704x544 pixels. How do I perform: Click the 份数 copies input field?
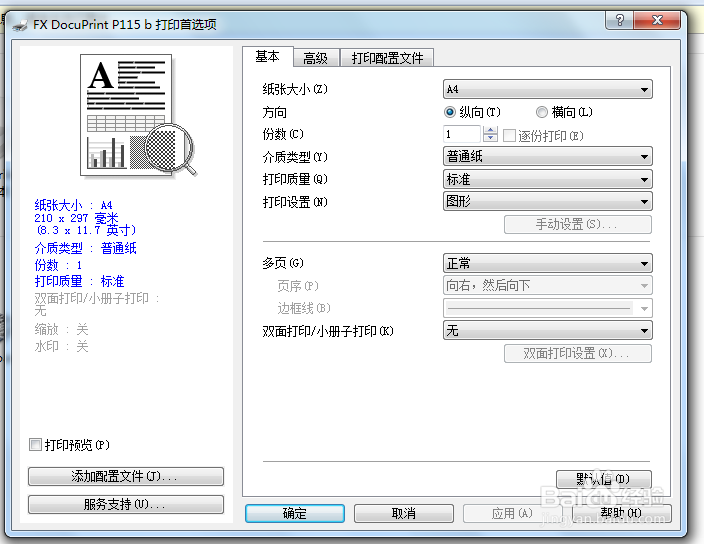(462, 134)
